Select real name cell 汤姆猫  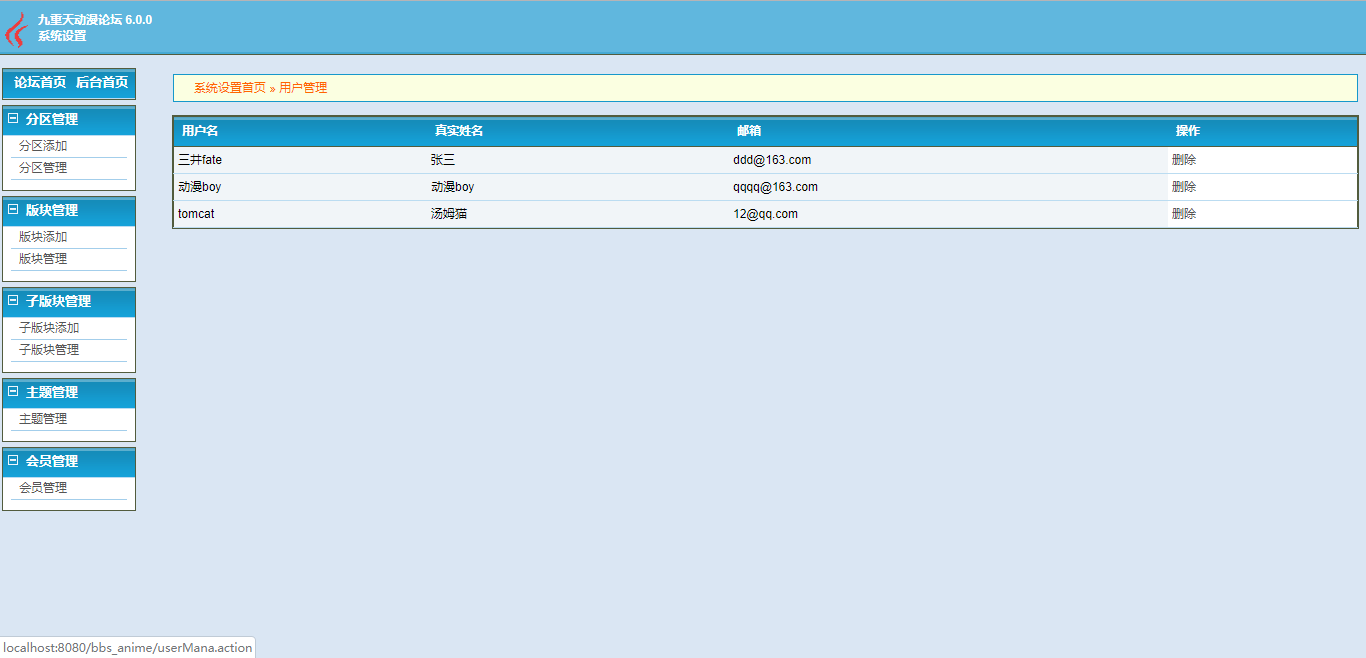[x=449, y=214]
